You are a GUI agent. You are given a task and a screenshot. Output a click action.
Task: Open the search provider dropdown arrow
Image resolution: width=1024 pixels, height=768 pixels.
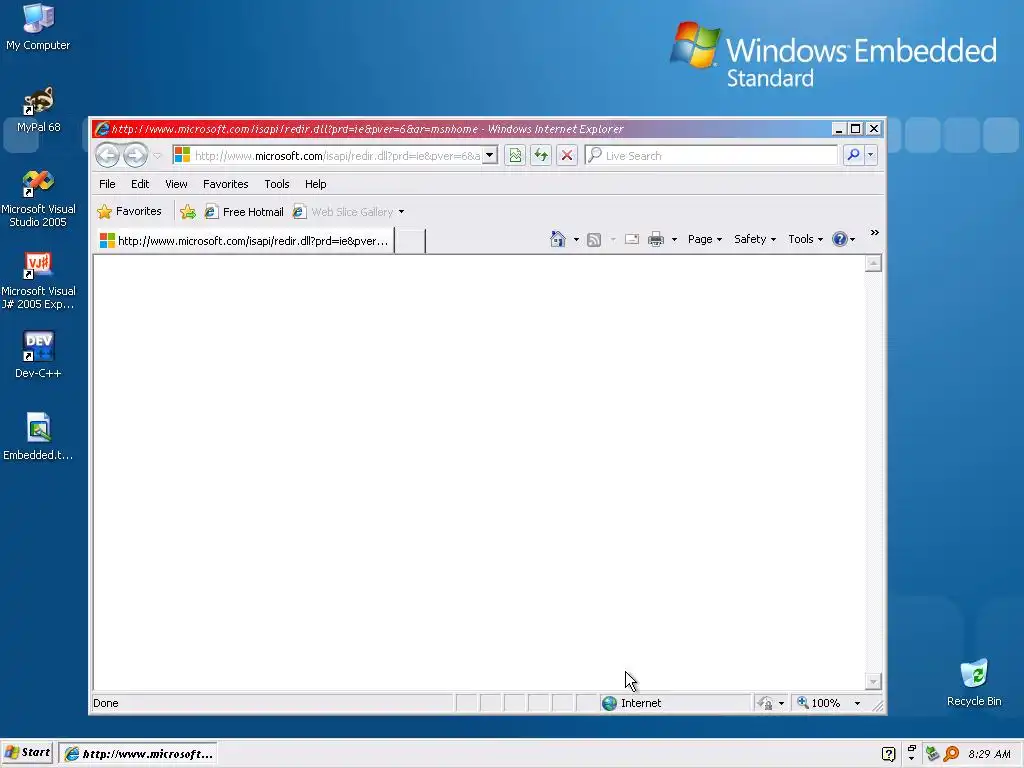[871, 155]
